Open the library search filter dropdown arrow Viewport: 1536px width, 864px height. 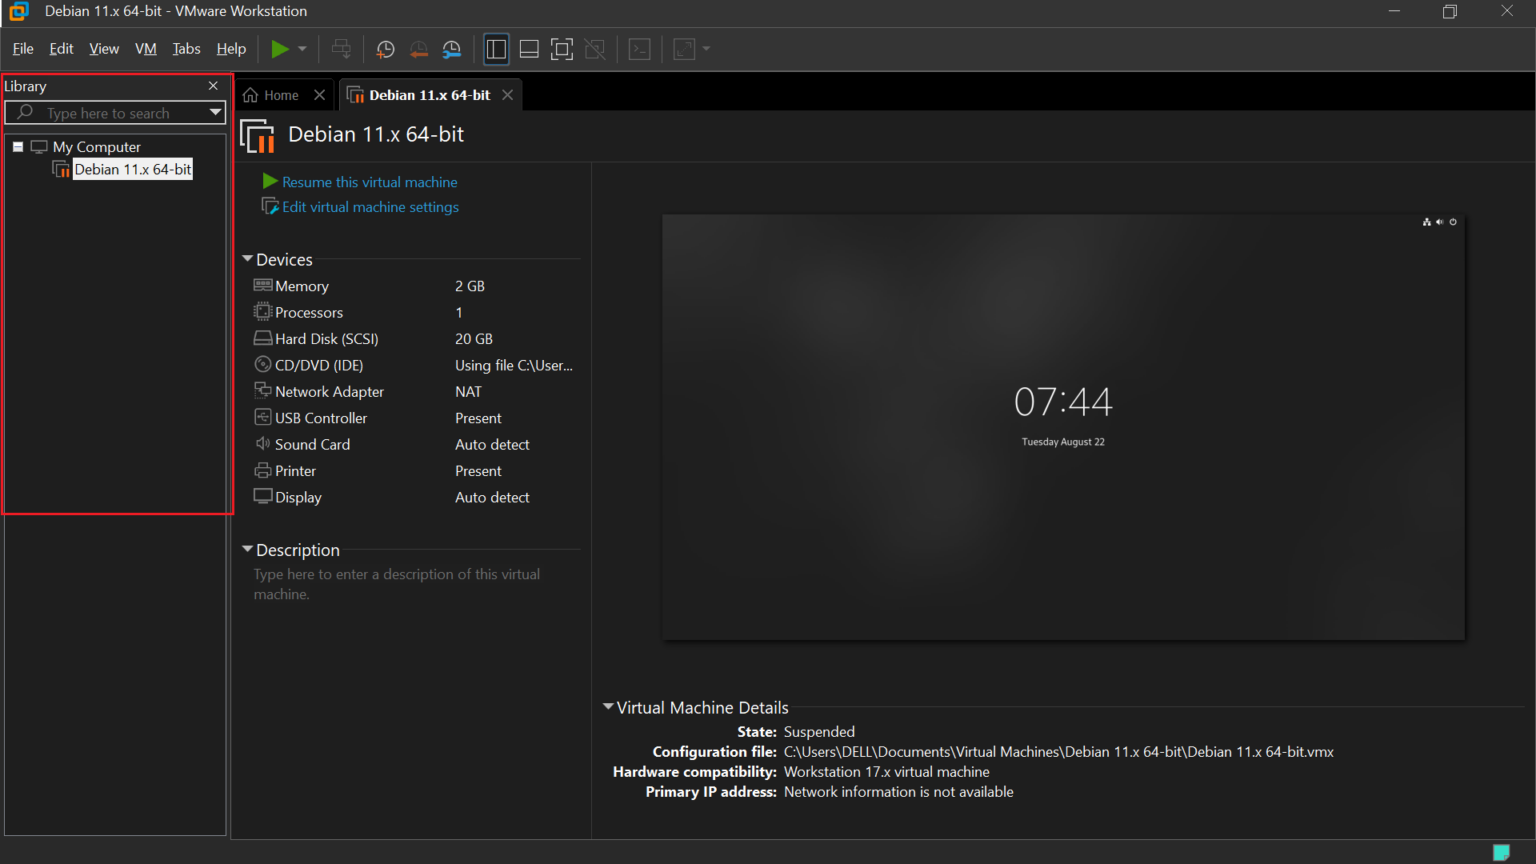(x=215, y=113)
